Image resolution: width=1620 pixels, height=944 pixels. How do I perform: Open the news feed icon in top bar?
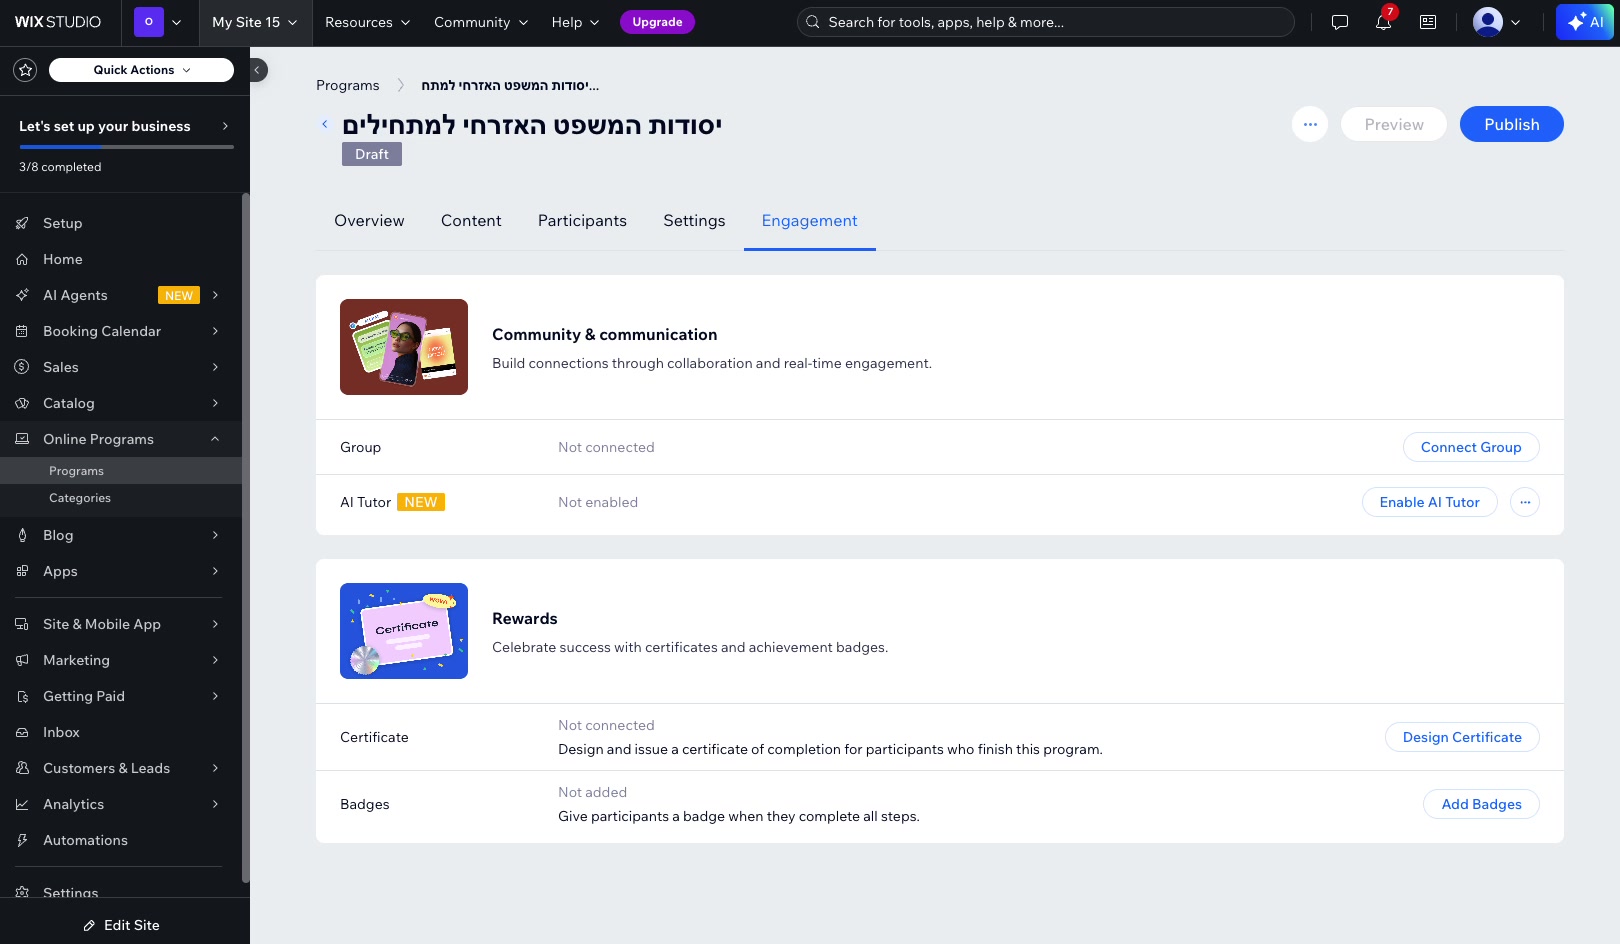(x=1428, y=22)
